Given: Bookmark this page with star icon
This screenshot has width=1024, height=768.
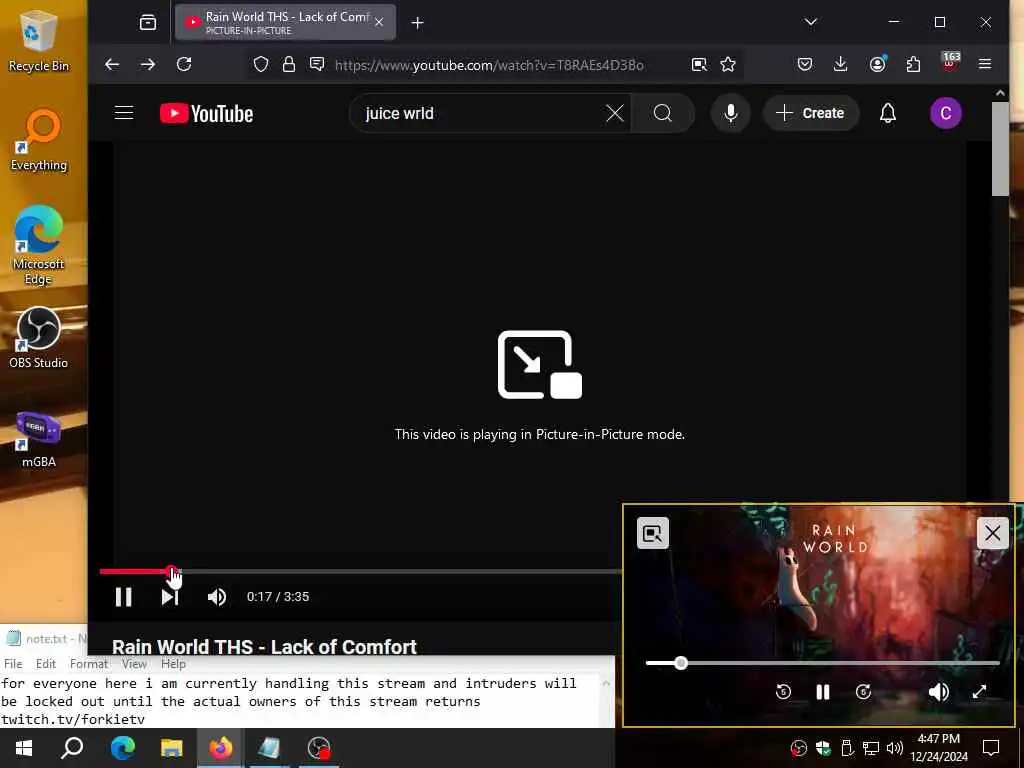Looking at the screenshot, I should (728, 64).
